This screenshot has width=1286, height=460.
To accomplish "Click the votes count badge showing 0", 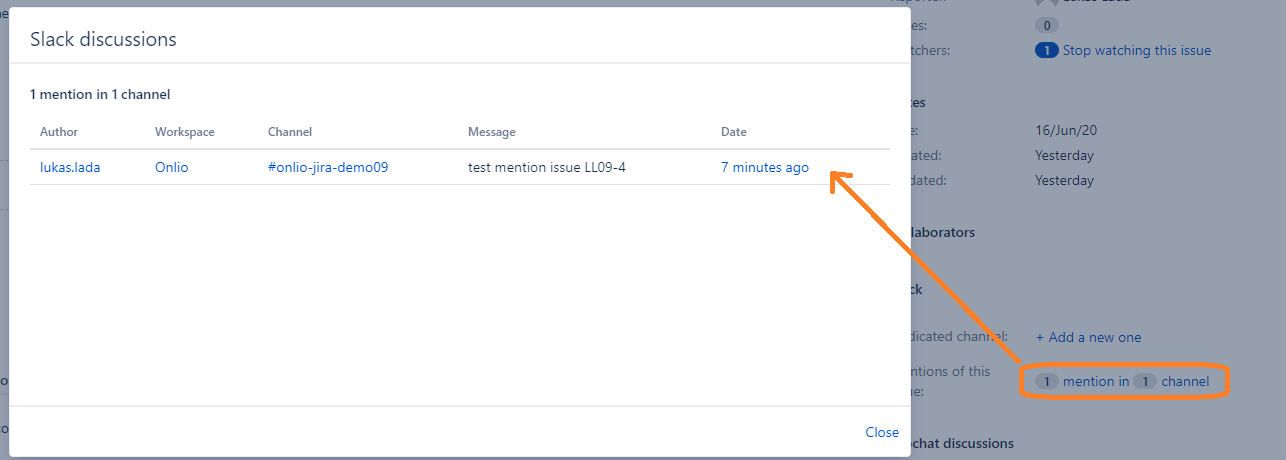I will 1046,25.
